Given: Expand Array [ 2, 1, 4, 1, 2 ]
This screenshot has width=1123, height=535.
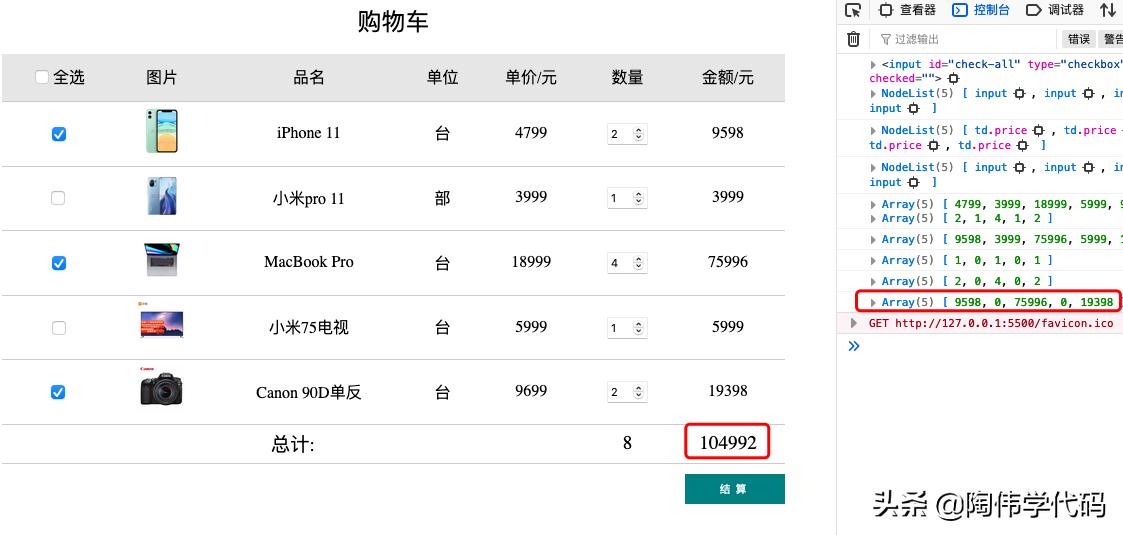Looking at the screenshot, I should 874,218.
